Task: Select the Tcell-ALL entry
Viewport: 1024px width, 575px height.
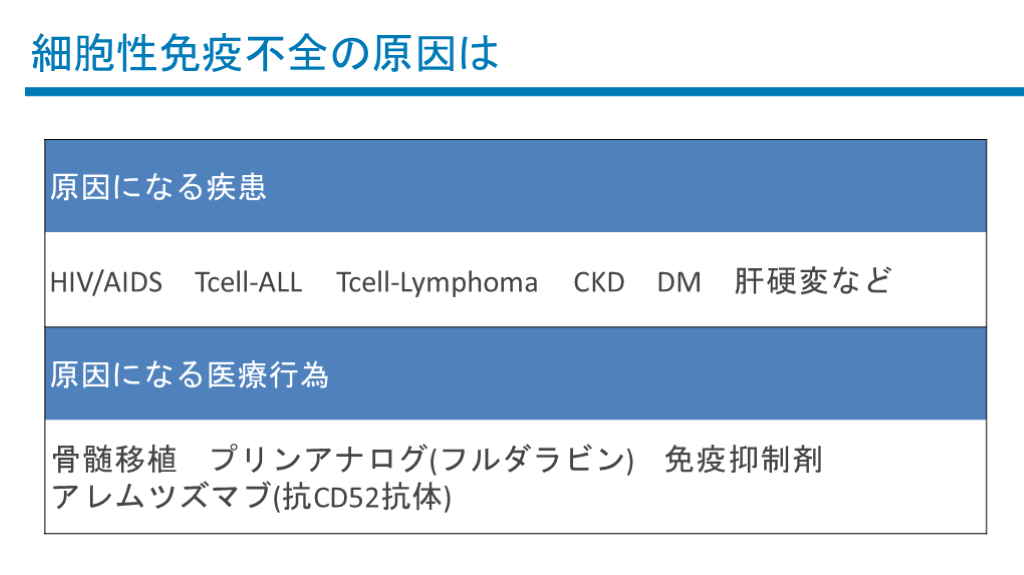Action: coord(248,283)
